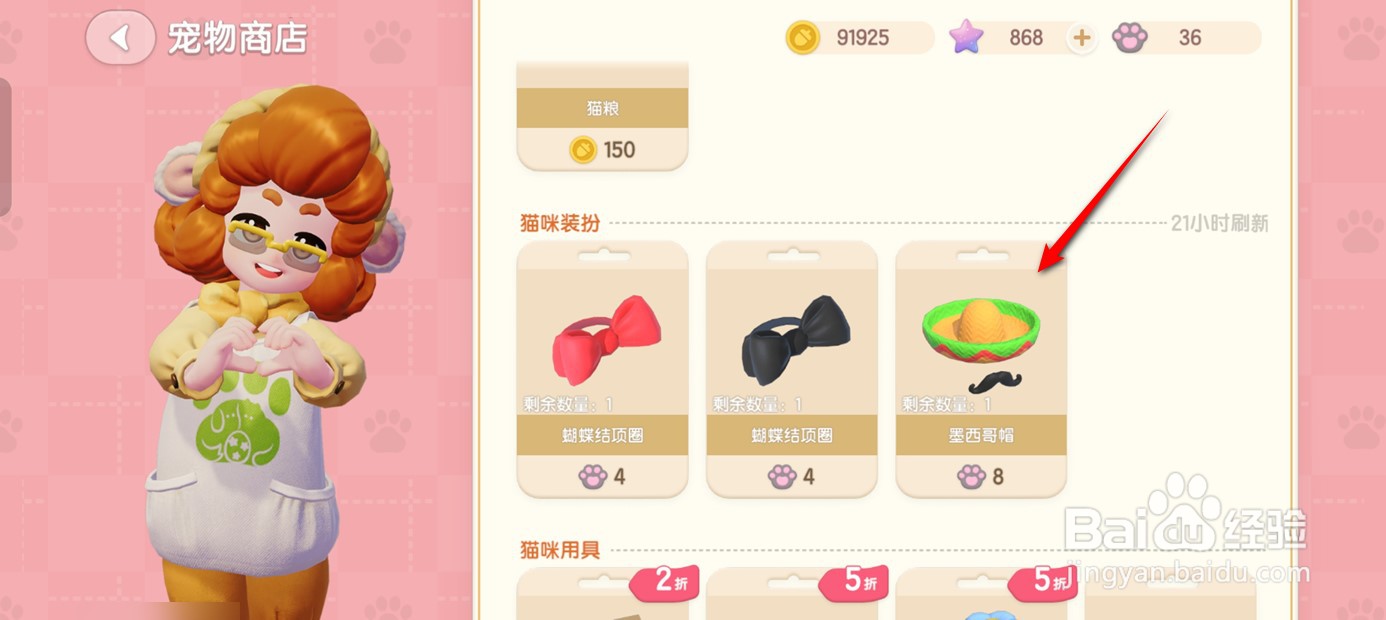Buy black bow collar for 4 paws
1386x620 pixels.
tap(792, 476)
